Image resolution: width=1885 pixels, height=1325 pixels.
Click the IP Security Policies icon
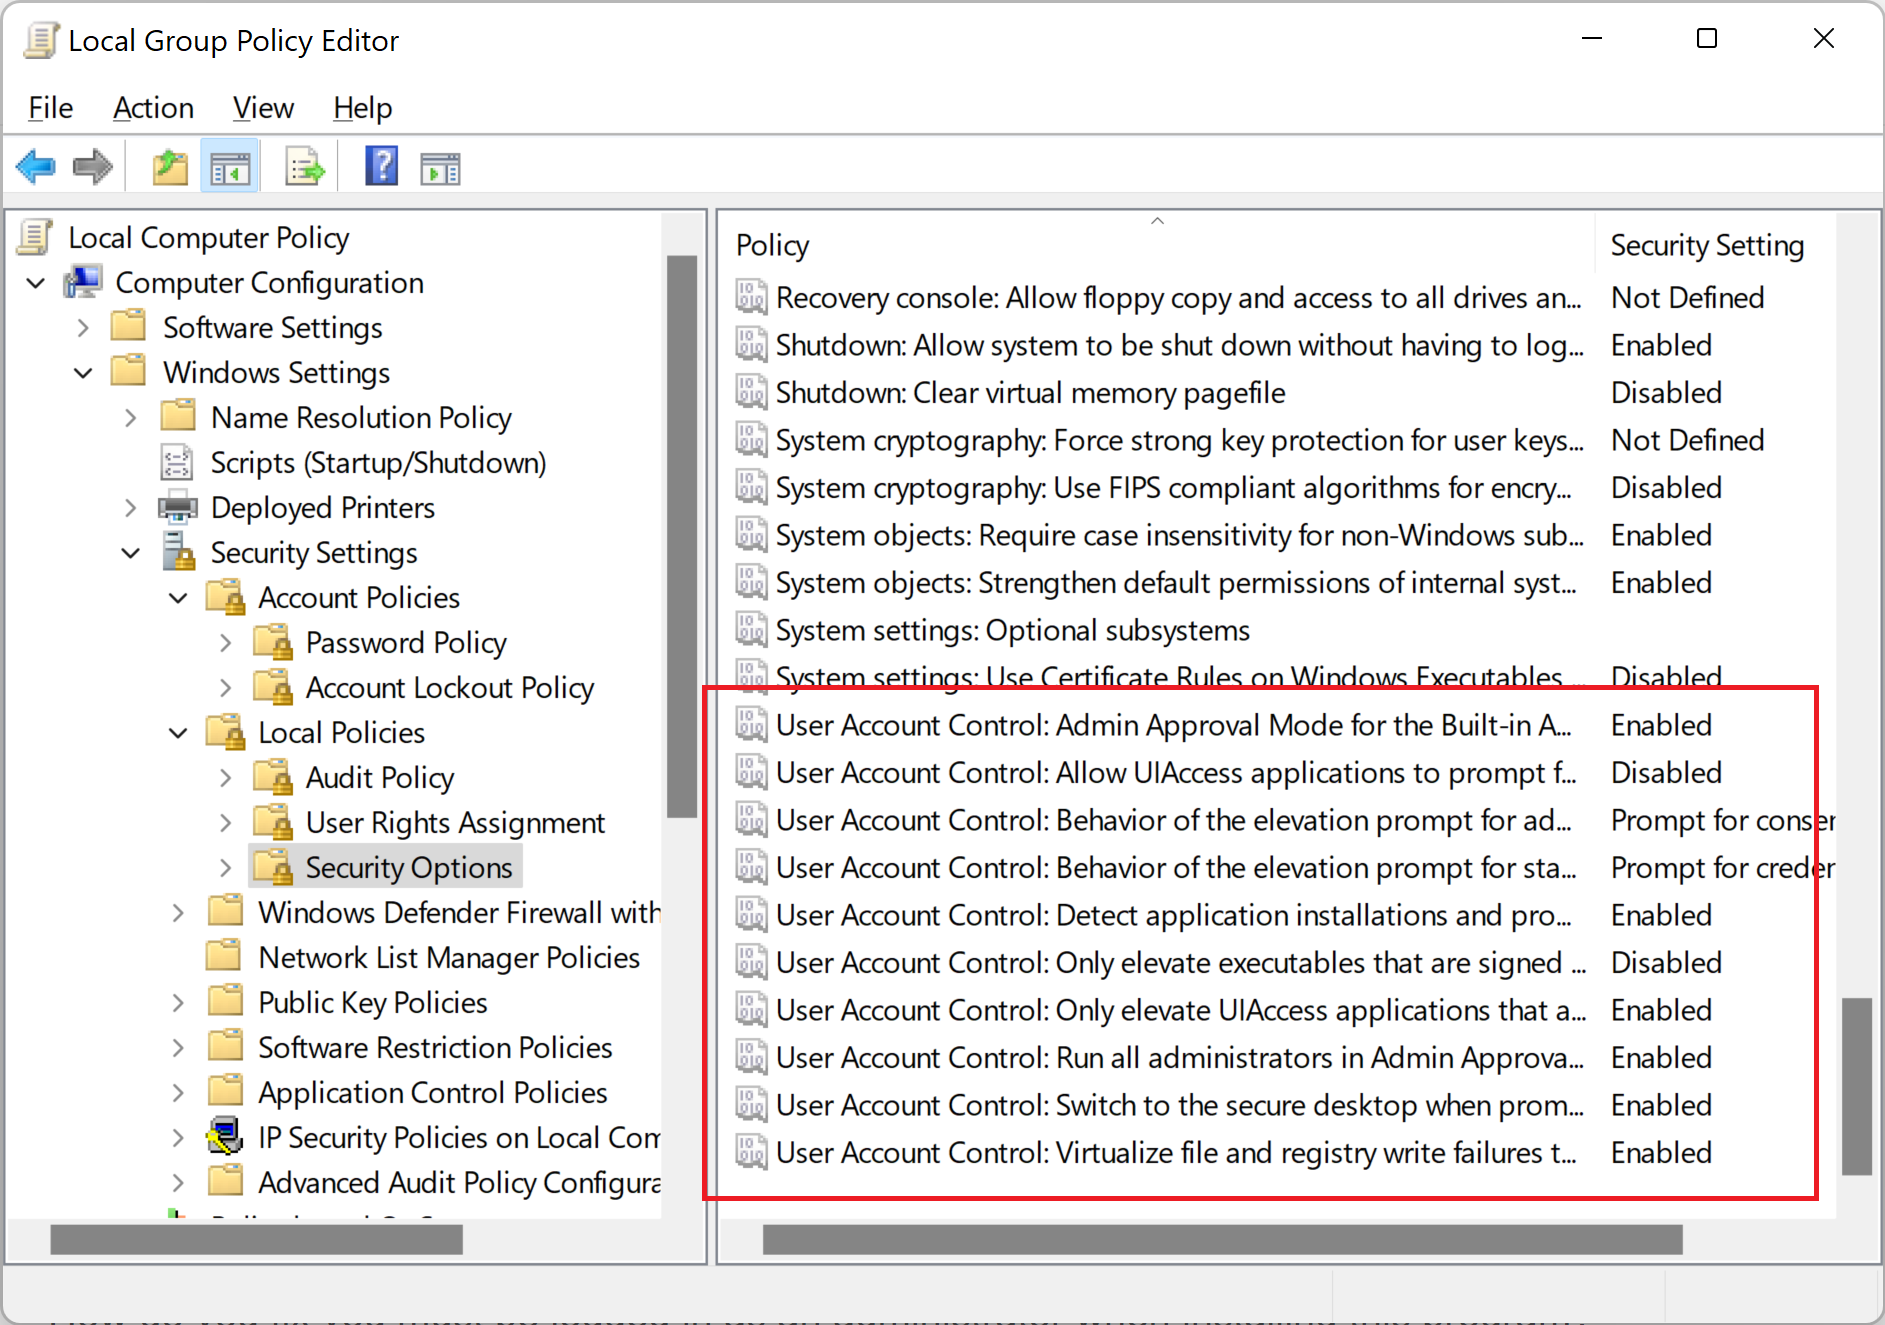point(225,1137)
